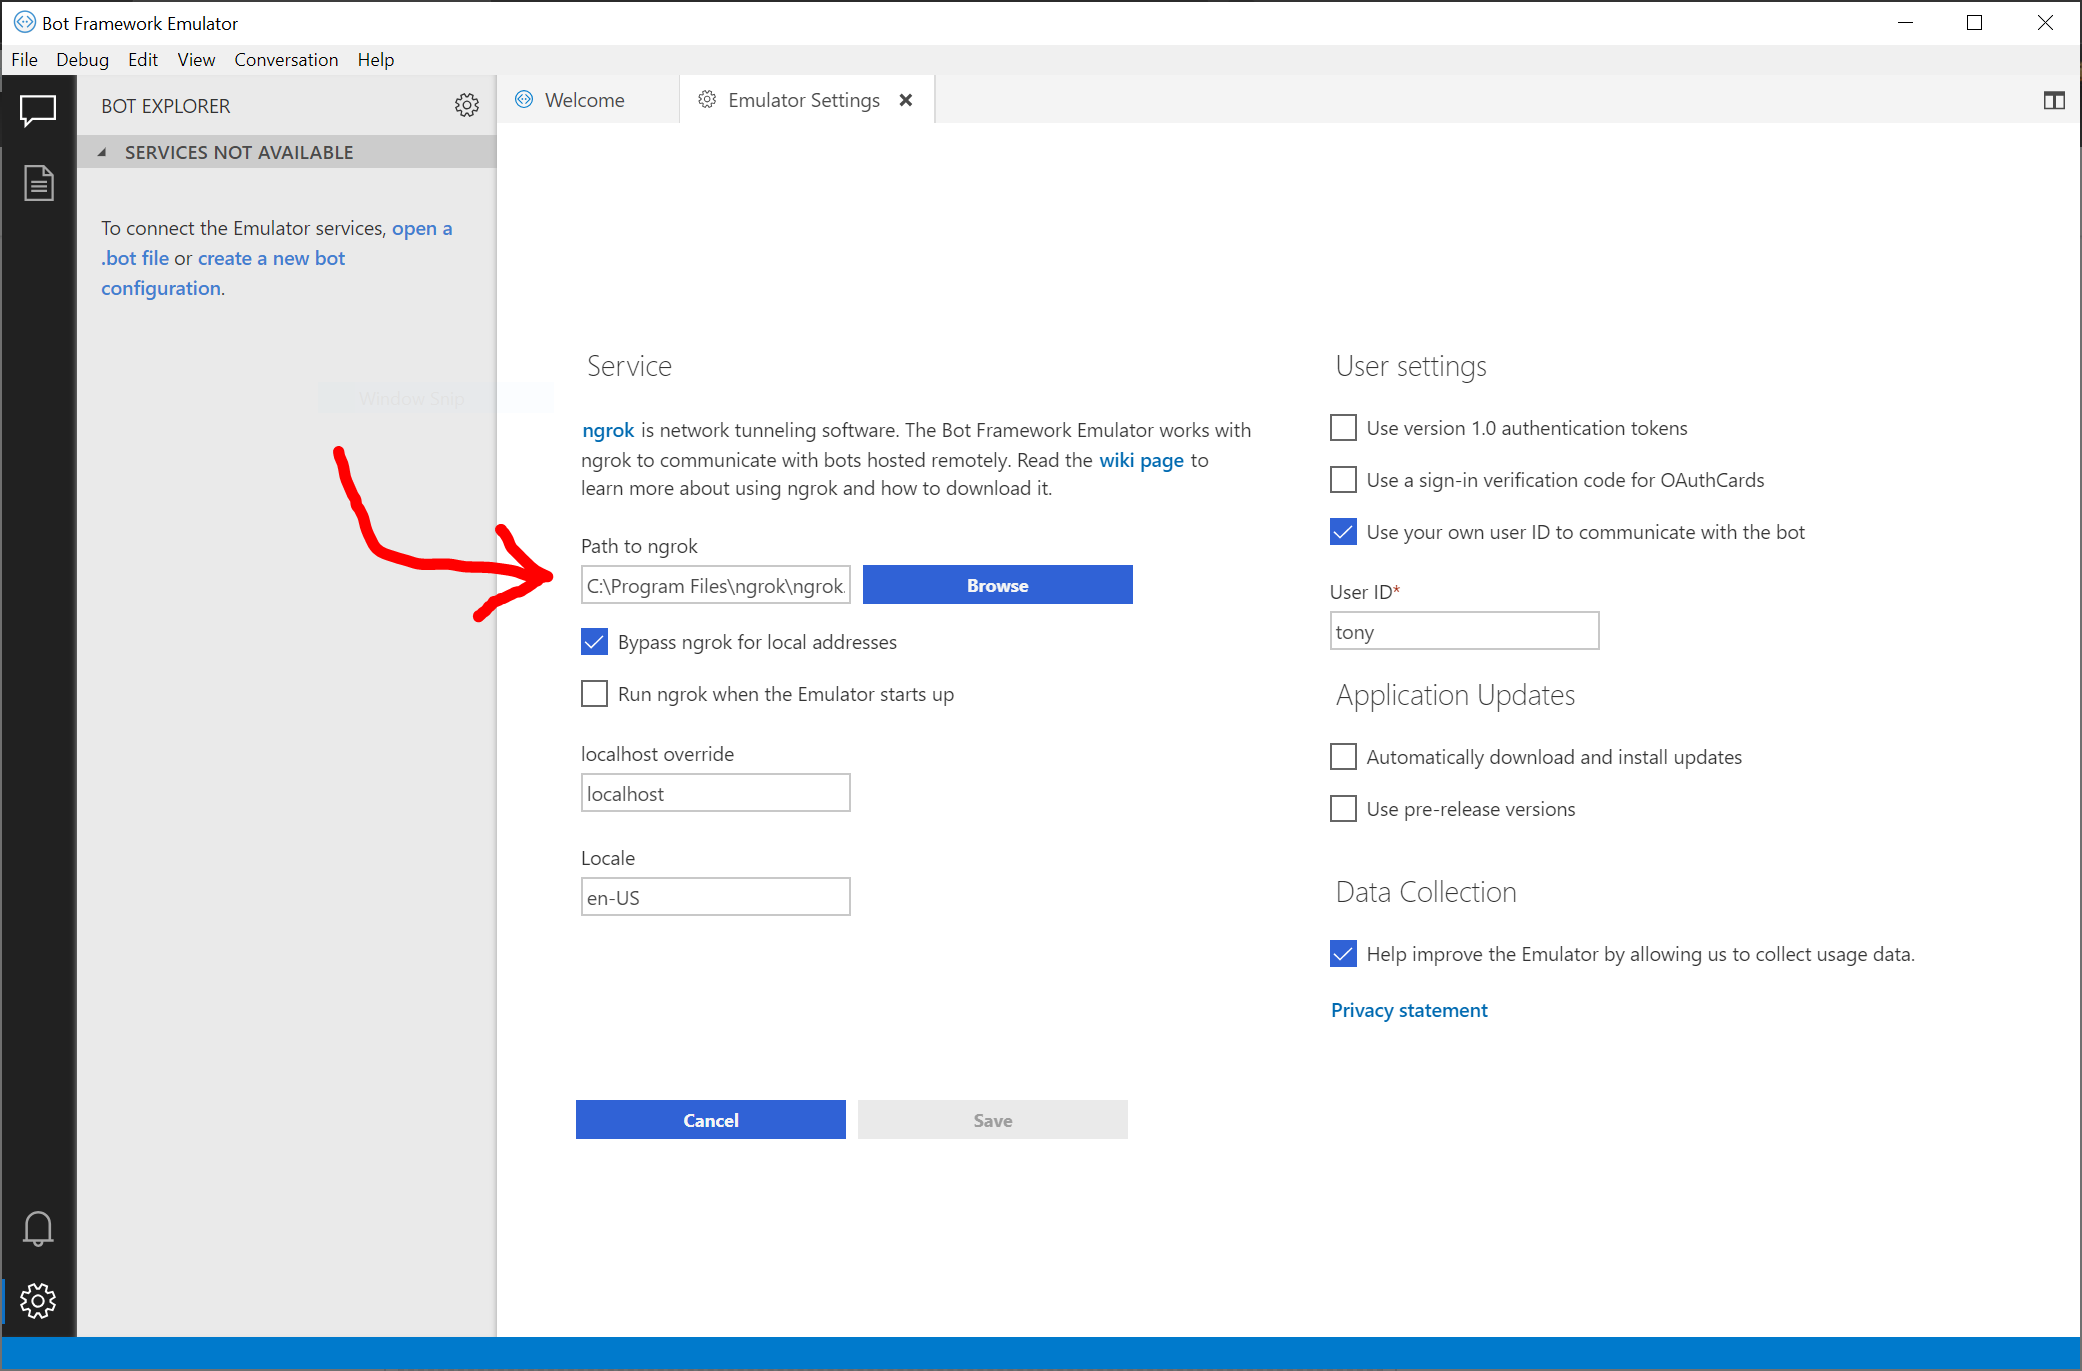The height and width of the screenshot is (1371, 2082).
Task: Follow the wiki page link about ngrok
Action: 1140,460
